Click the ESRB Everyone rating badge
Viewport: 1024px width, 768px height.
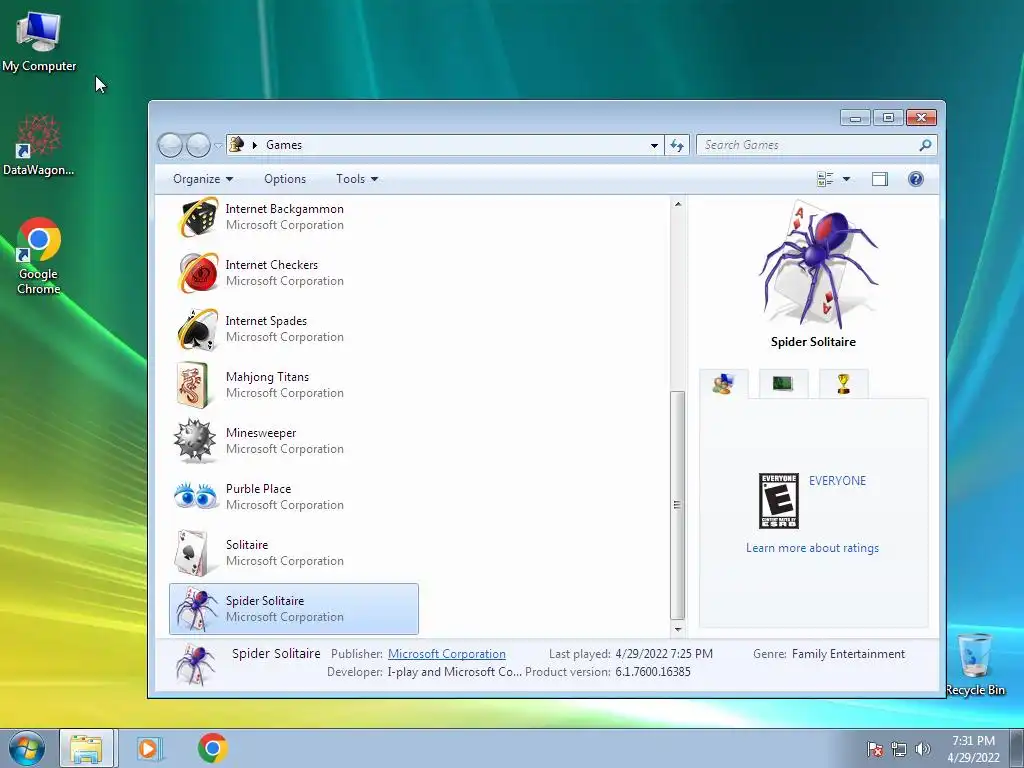(778, 501)
